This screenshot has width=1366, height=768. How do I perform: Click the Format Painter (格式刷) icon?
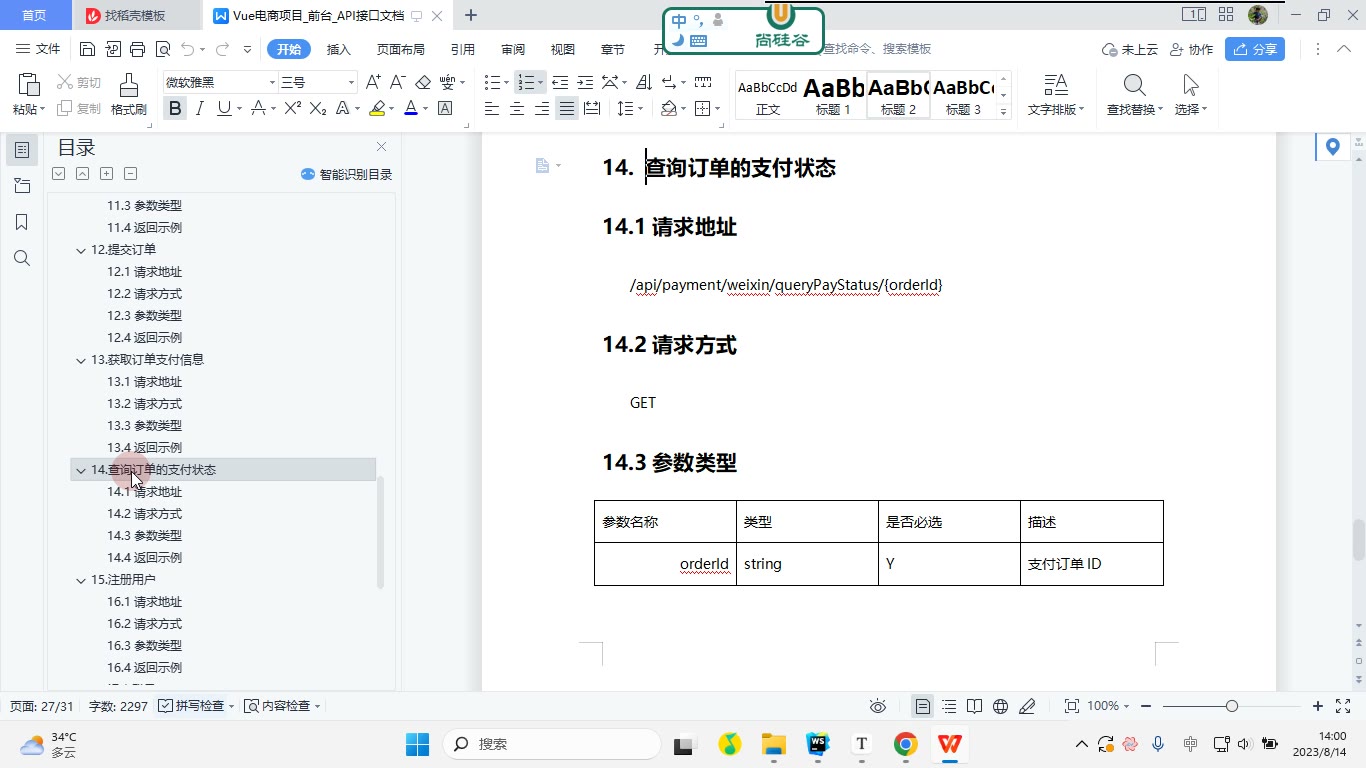[128, 95]
